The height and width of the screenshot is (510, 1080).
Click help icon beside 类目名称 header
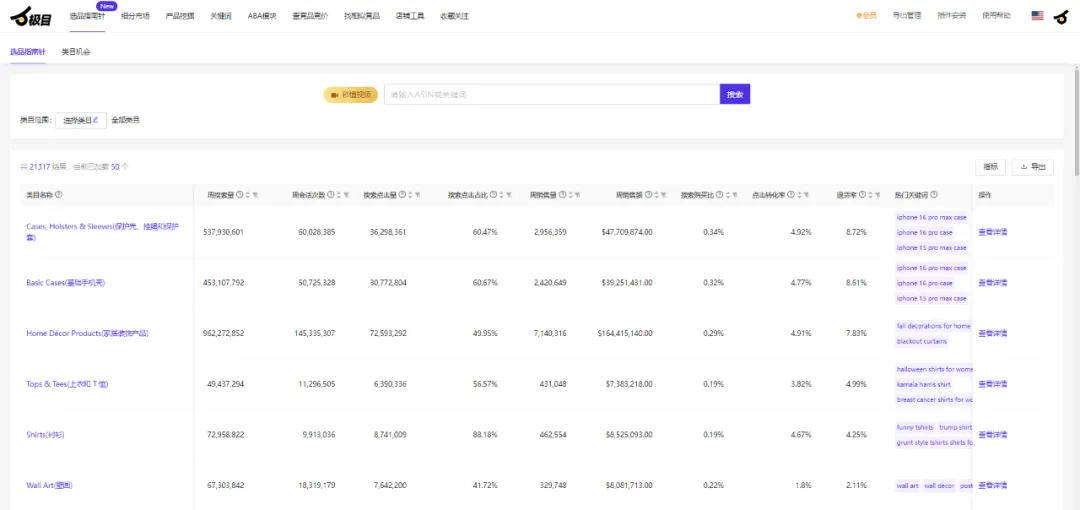[59, 195]
